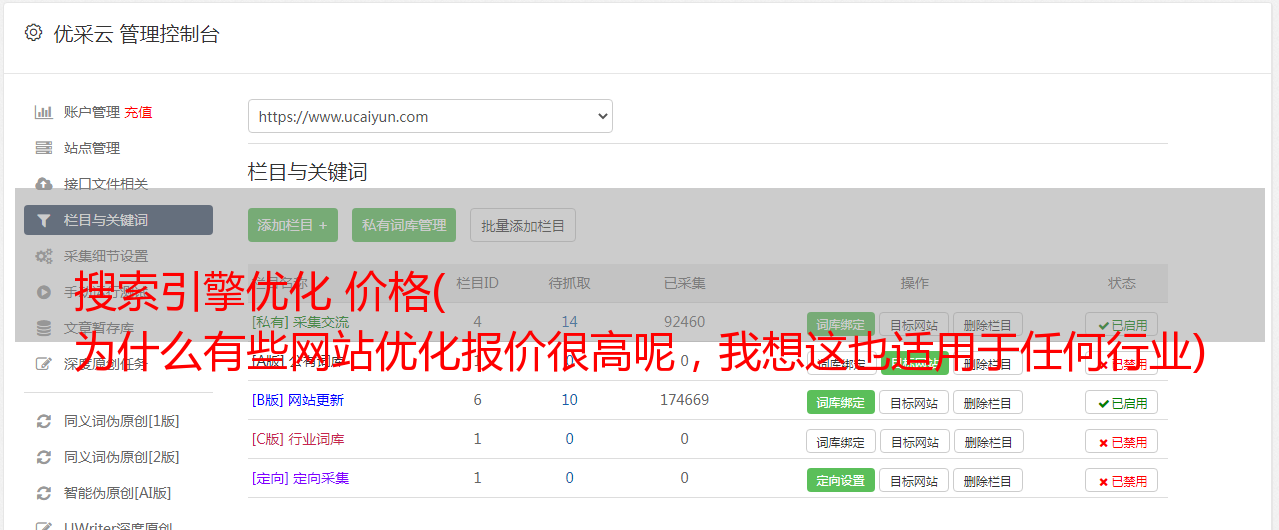The height and width of the screenshot is (530, 1279).
Task: Toggle the 已启用 status for 网站更新
Action: 1122,402
